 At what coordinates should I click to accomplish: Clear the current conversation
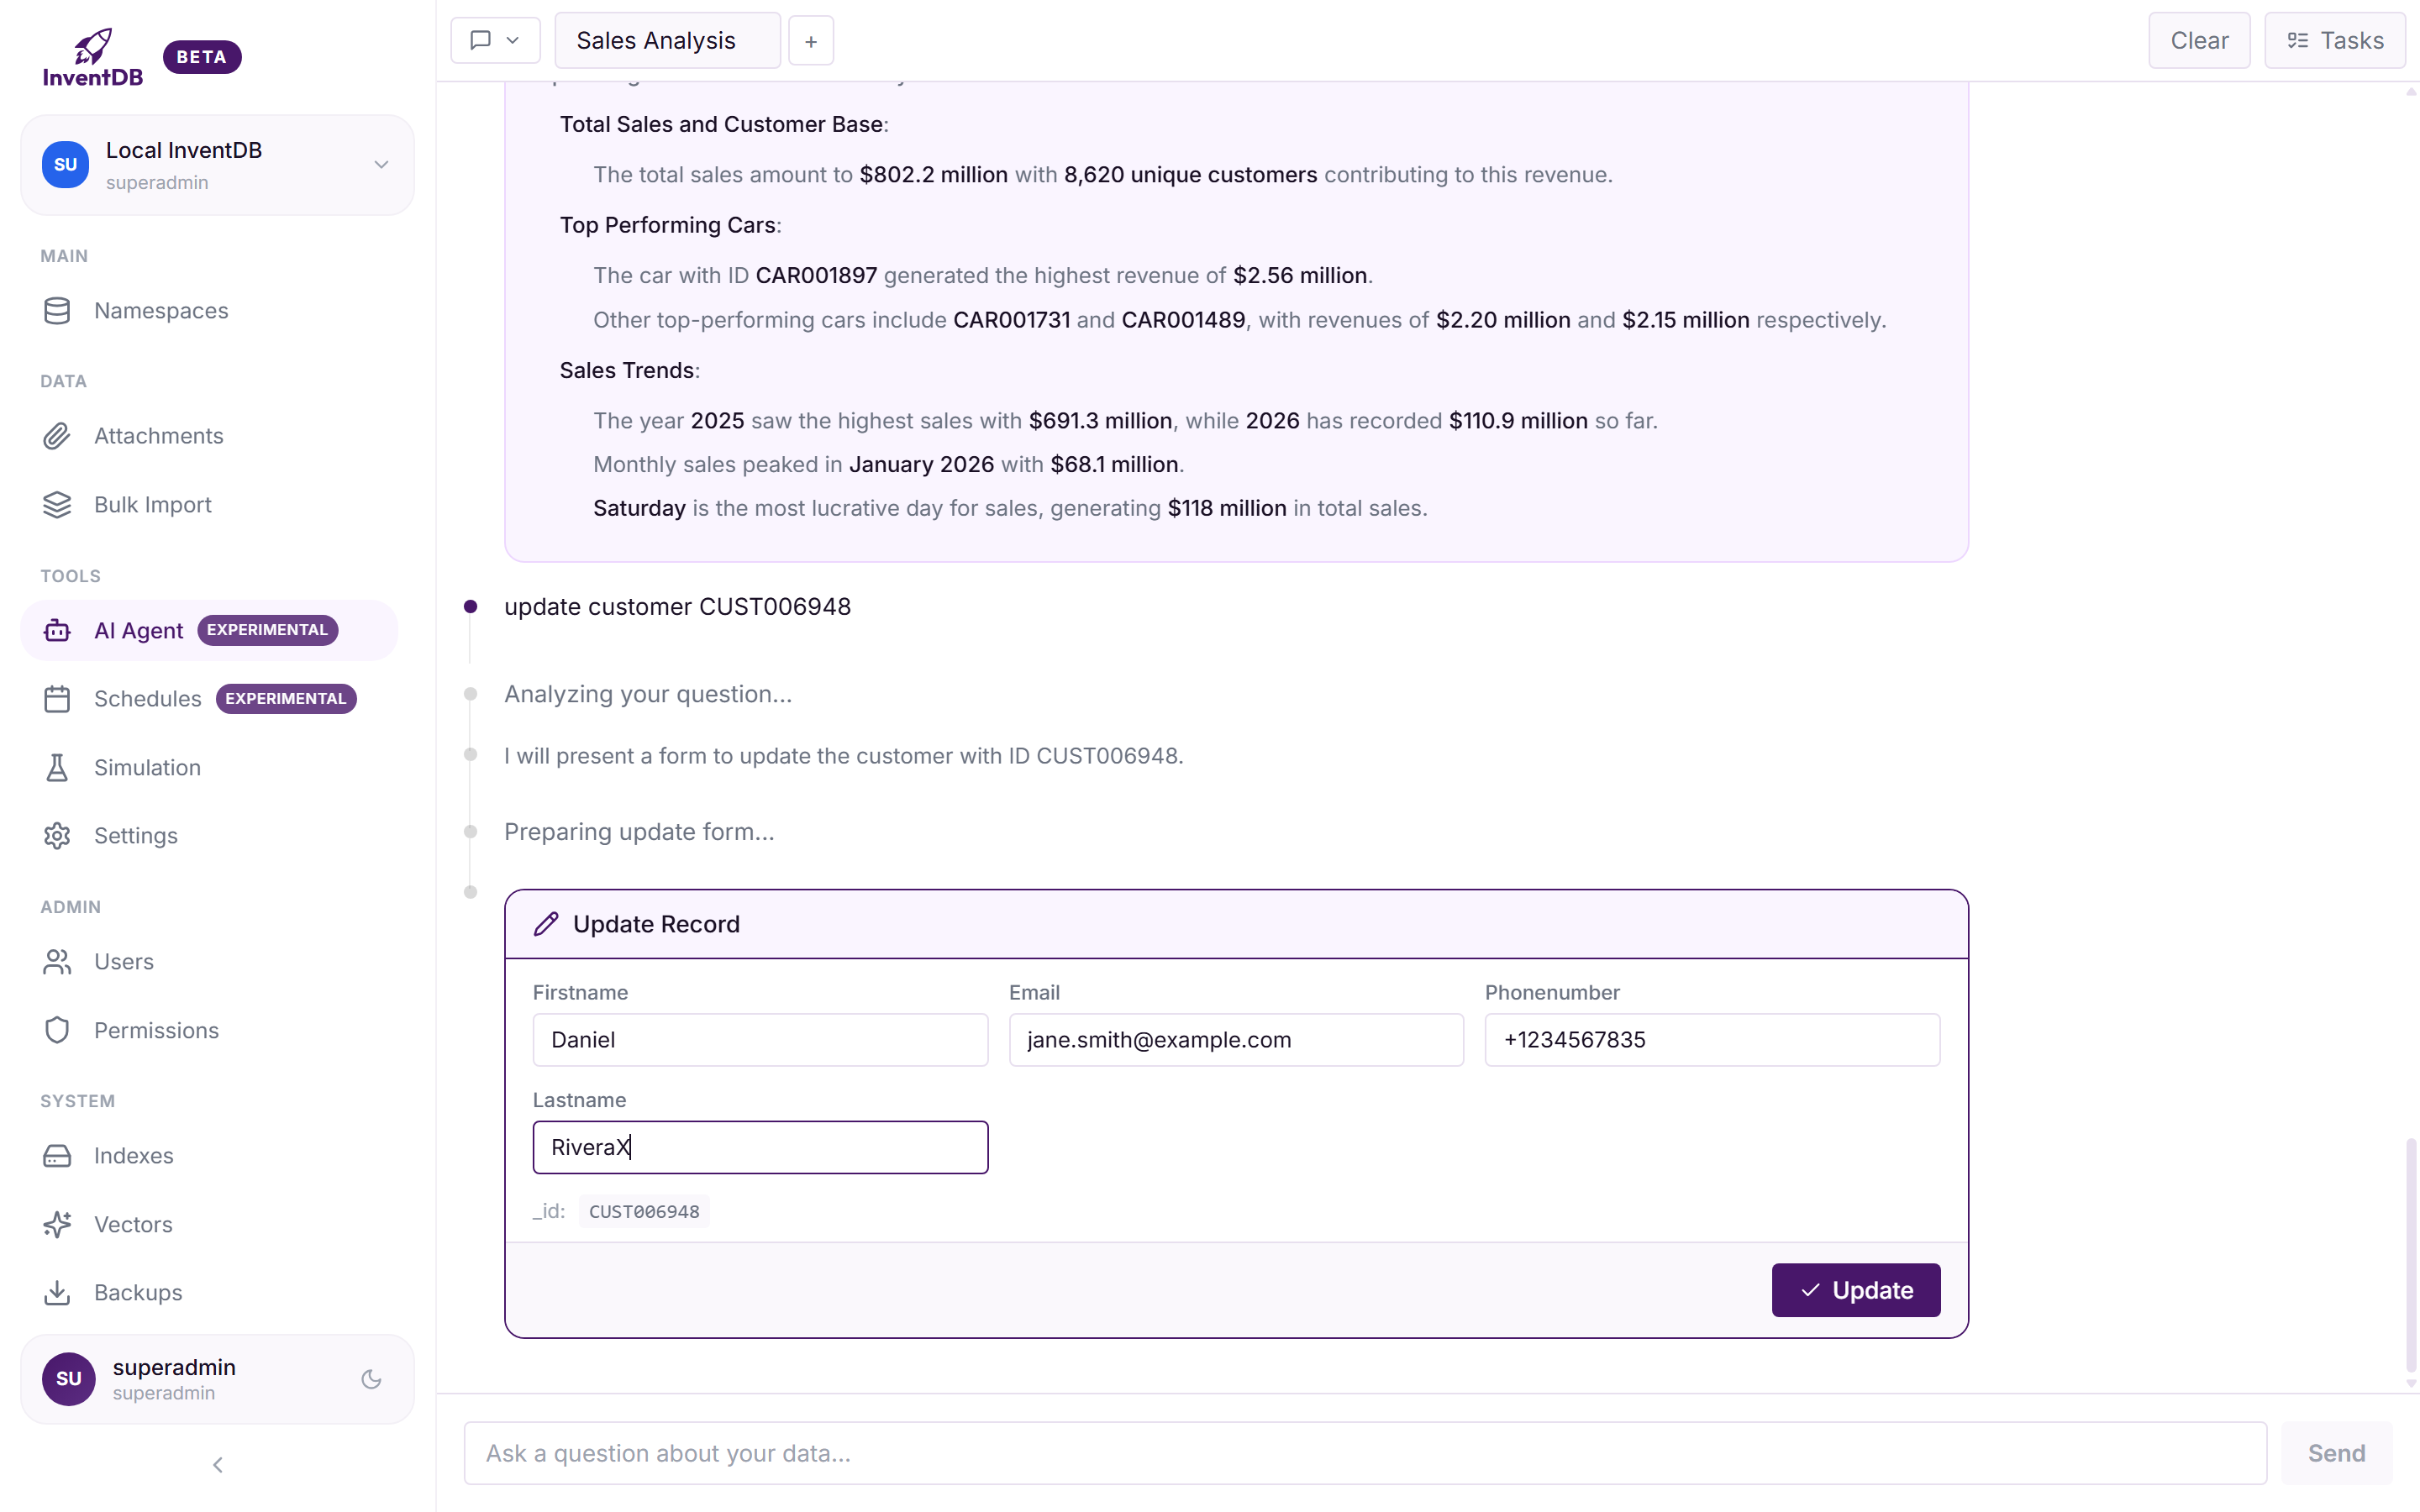[2199, 40]
